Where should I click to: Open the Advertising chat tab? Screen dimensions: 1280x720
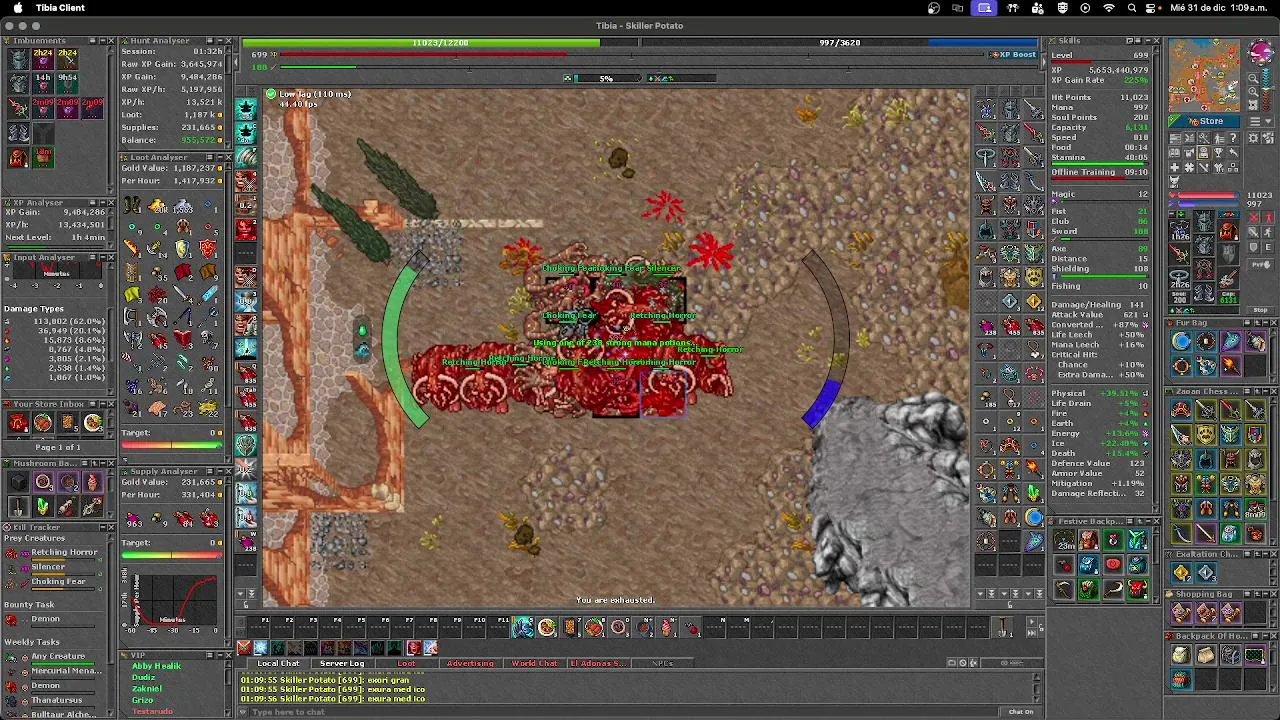[470, 663]
